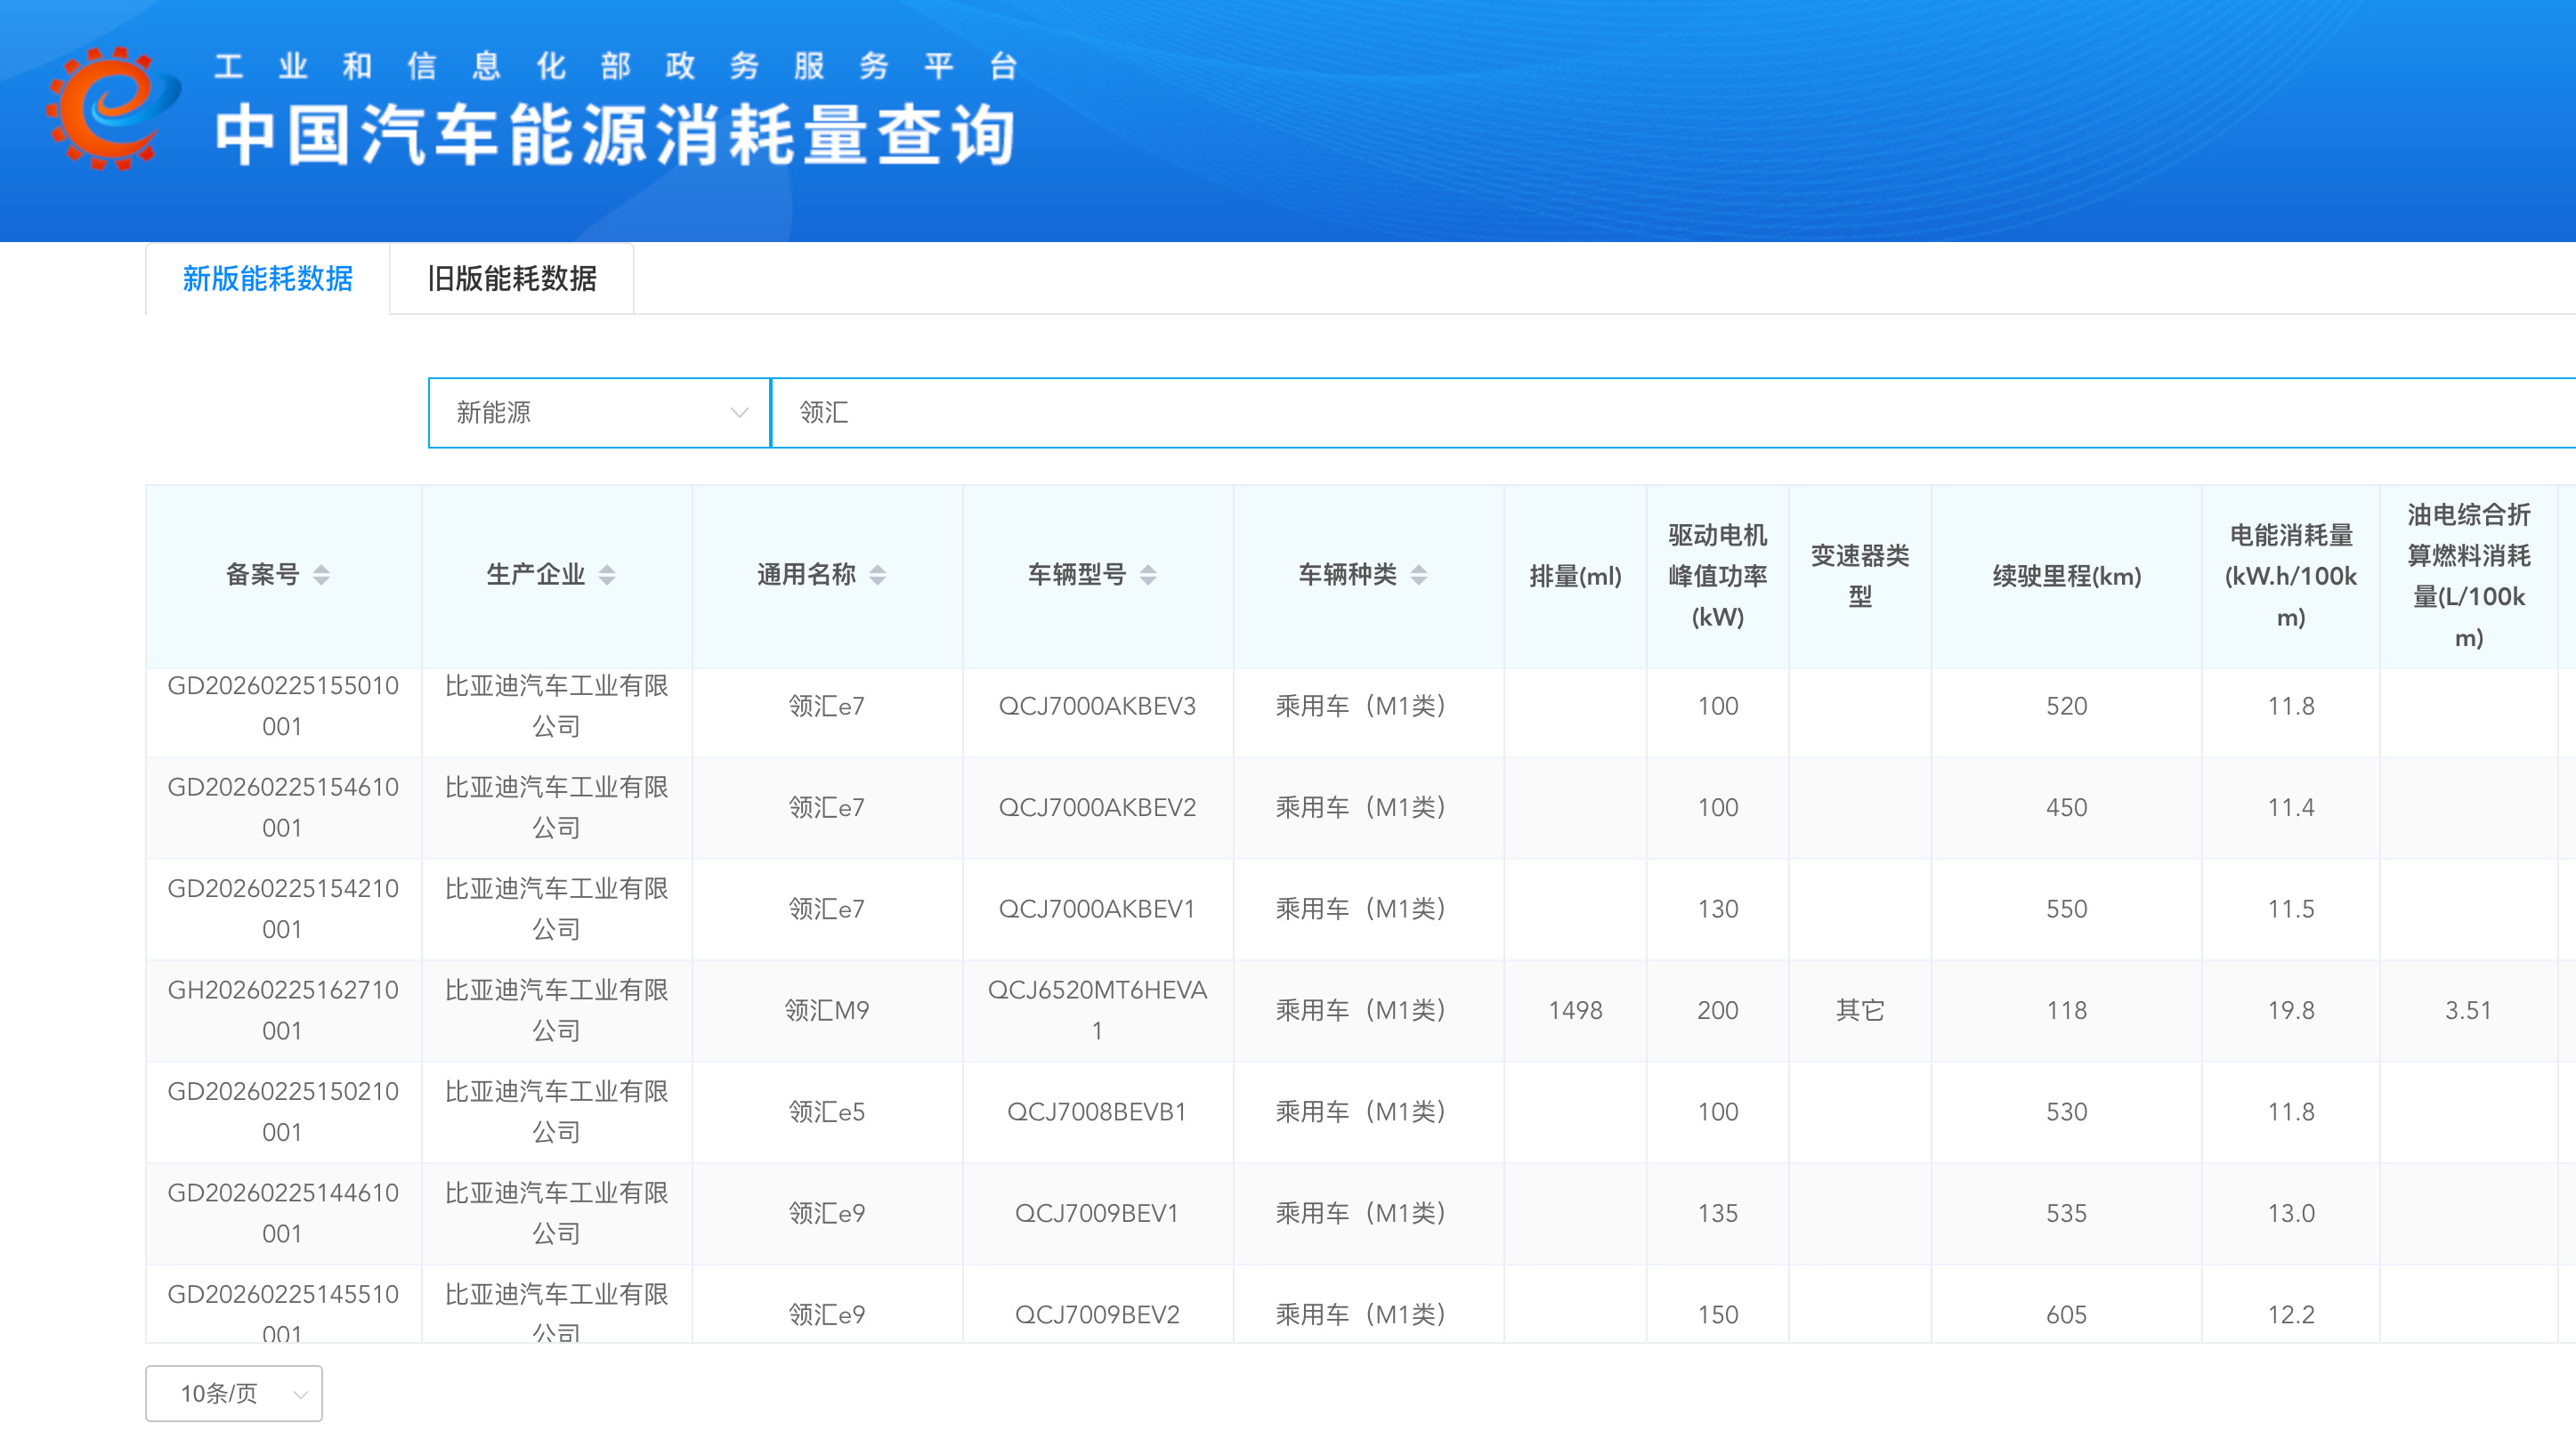2576x1431 pixels.
Task: Click the record number GD20260225150210001
Action: tap(283, 1111)
